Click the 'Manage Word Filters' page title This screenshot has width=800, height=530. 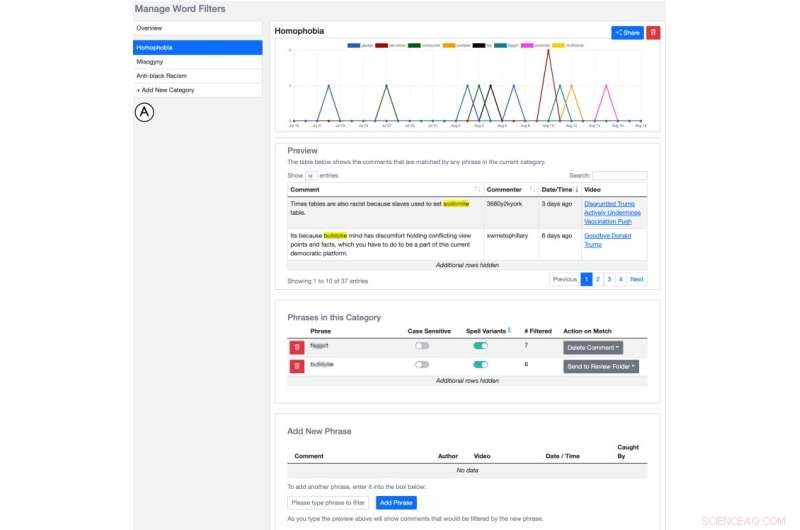tap(180, 9)
